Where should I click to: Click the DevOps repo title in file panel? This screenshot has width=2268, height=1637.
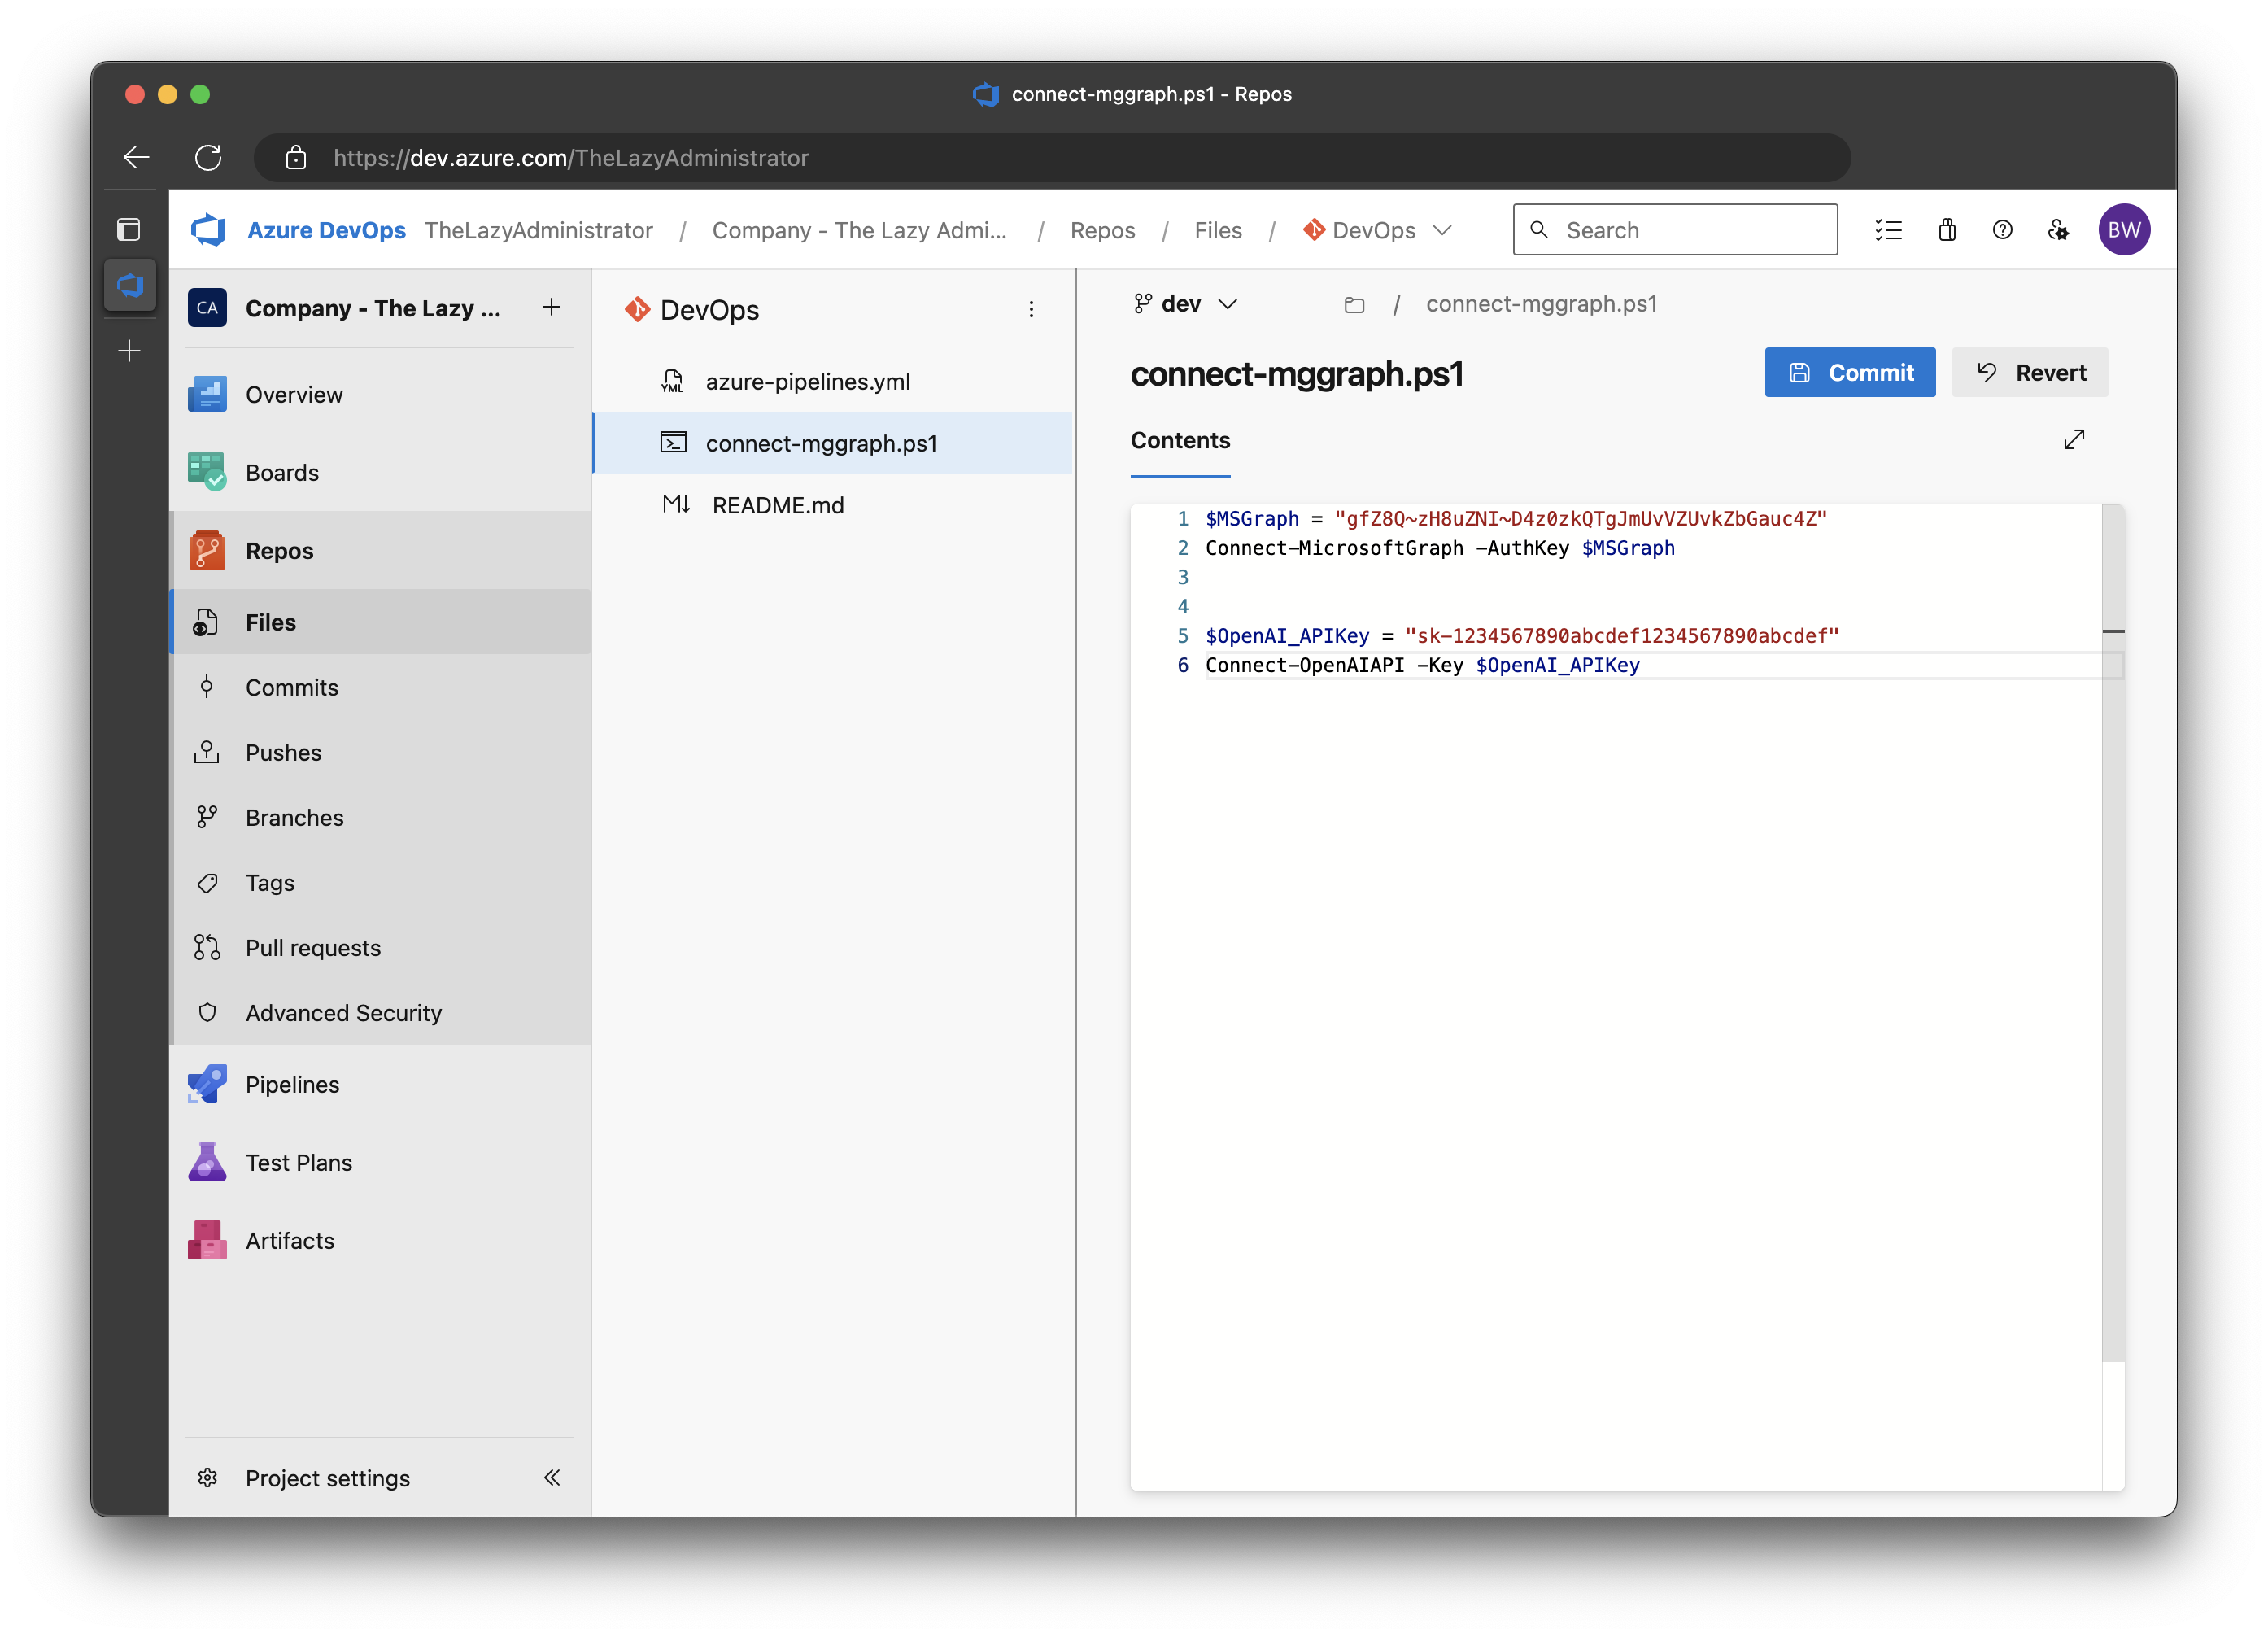(x=709, y=310)
